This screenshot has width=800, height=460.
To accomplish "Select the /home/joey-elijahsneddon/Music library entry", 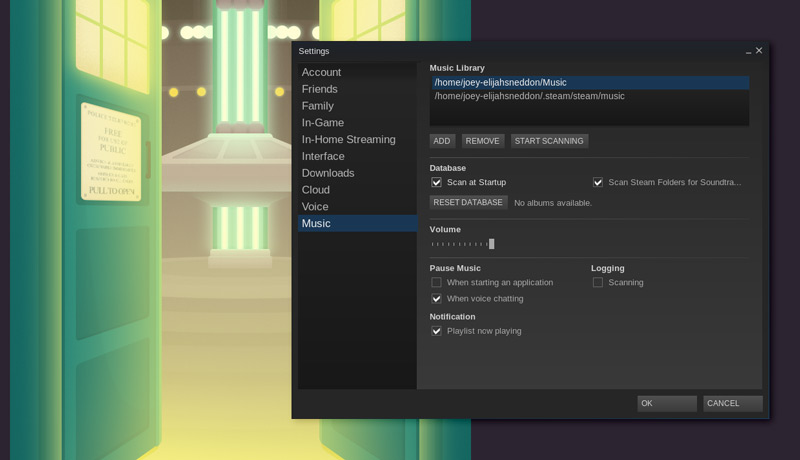I will (500, 83).
